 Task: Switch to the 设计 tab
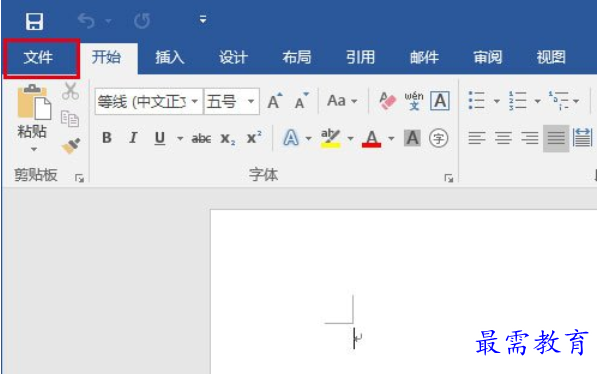(x=233, y=58)
